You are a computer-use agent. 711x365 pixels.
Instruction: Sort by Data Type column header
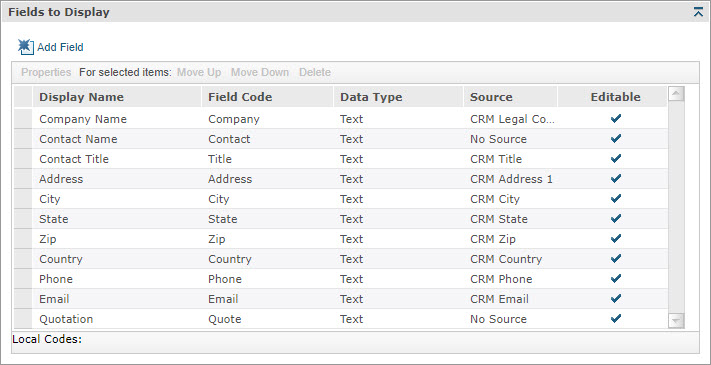(399, 97)
